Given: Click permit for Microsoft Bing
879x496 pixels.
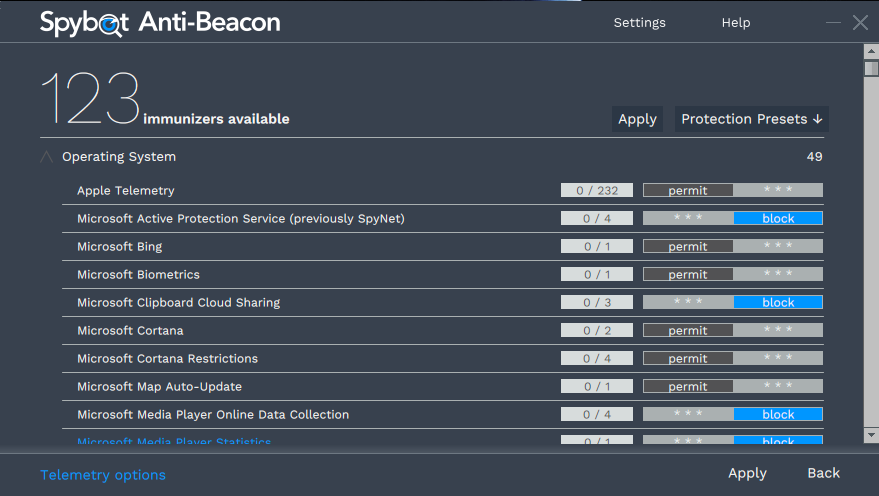Looking at the screenshot, I should pyautogui.click(x=688, y=246).
